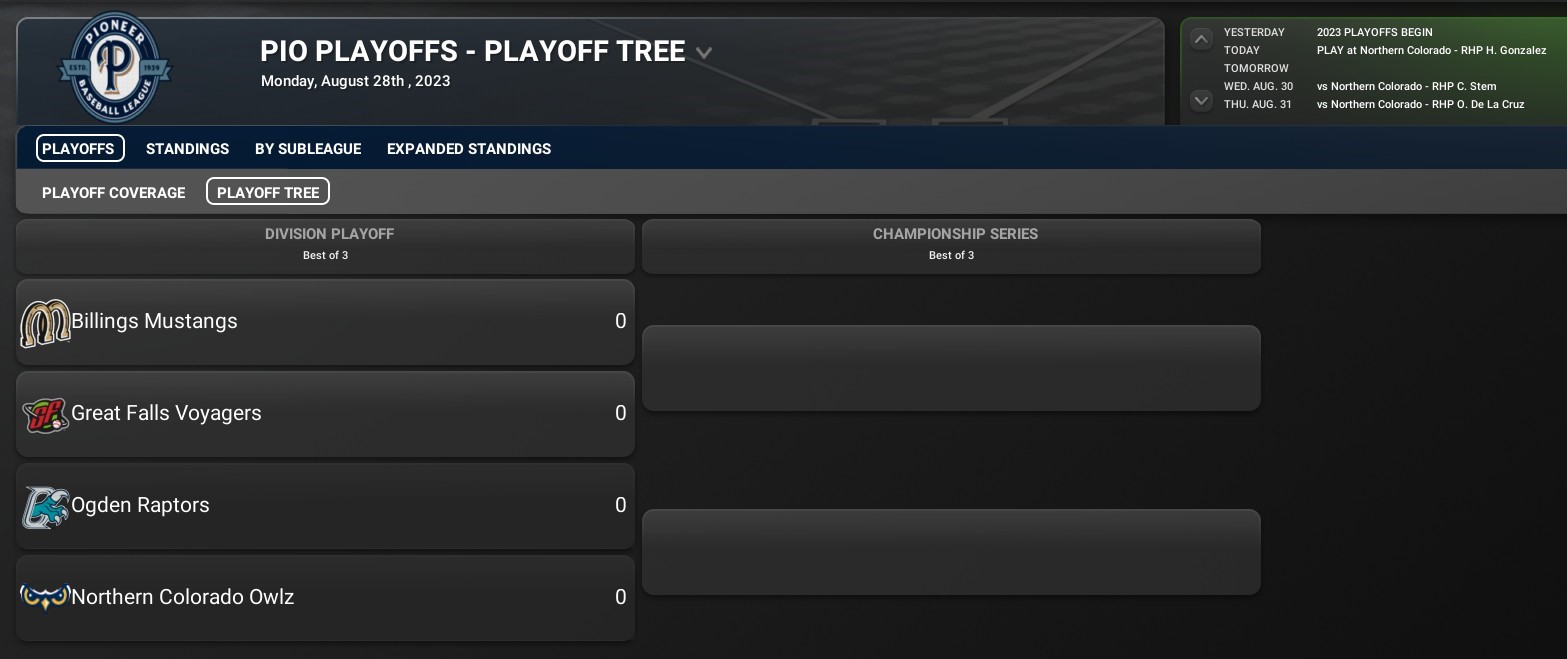Select the Expanded Standings tab
Screen dimensions: 1567x659
(468, 149)
